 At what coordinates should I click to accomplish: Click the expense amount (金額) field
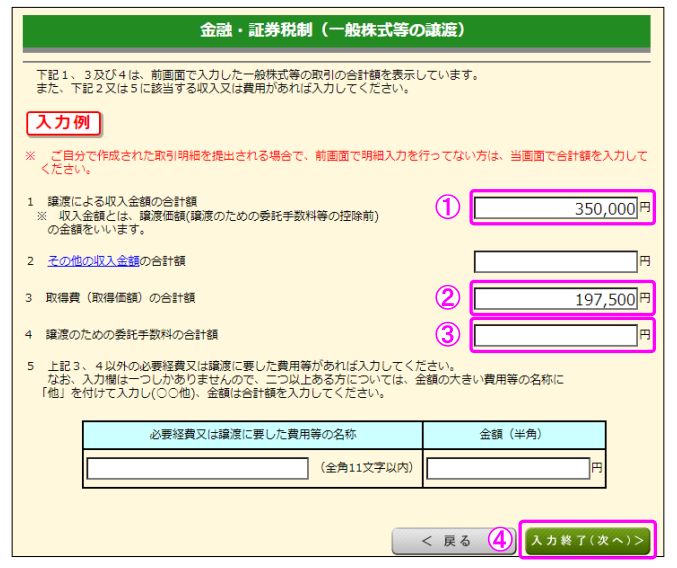click(x=508, y=468)
